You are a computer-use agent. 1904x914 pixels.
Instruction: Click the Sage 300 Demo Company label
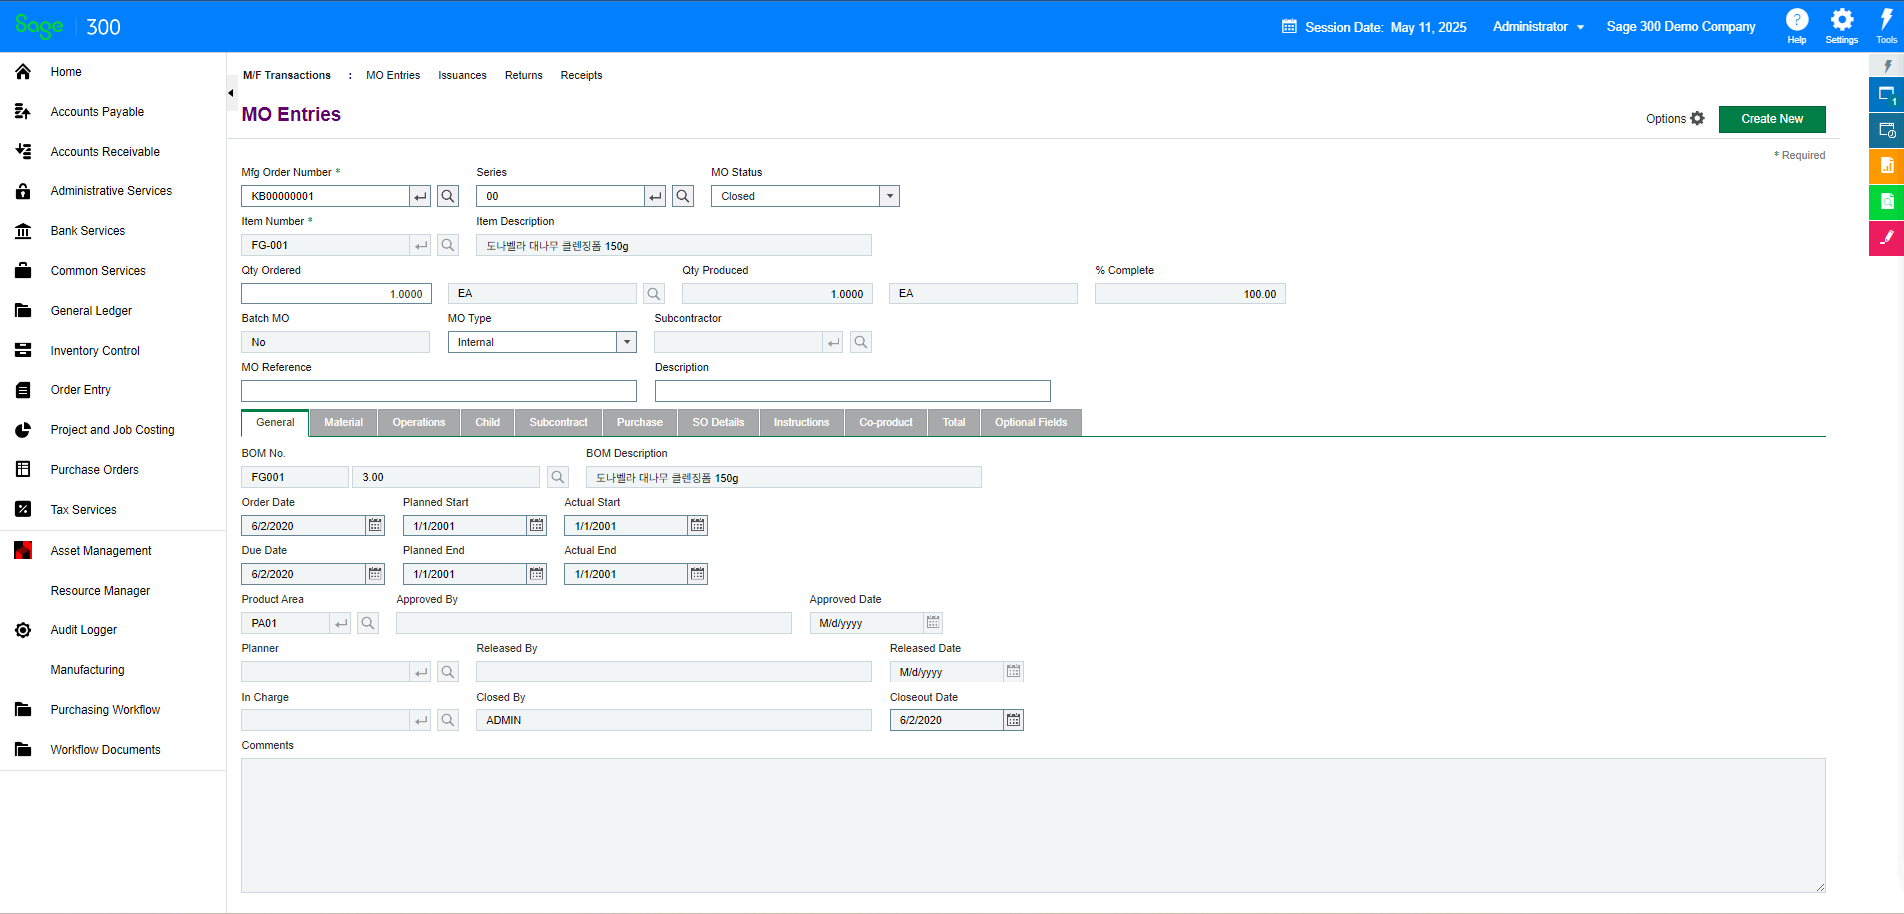[x=1681, y=27]
